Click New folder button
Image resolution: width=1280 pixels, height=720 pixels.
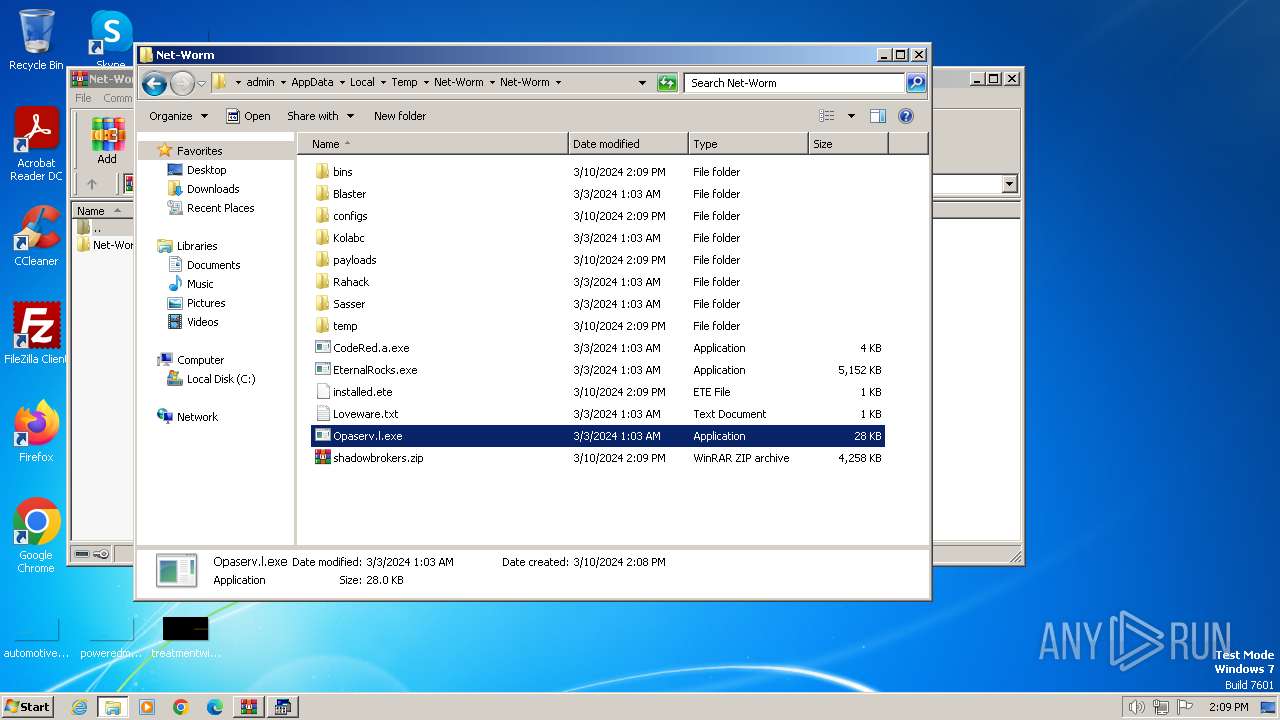pyautogui.click(x=400, y=116)
